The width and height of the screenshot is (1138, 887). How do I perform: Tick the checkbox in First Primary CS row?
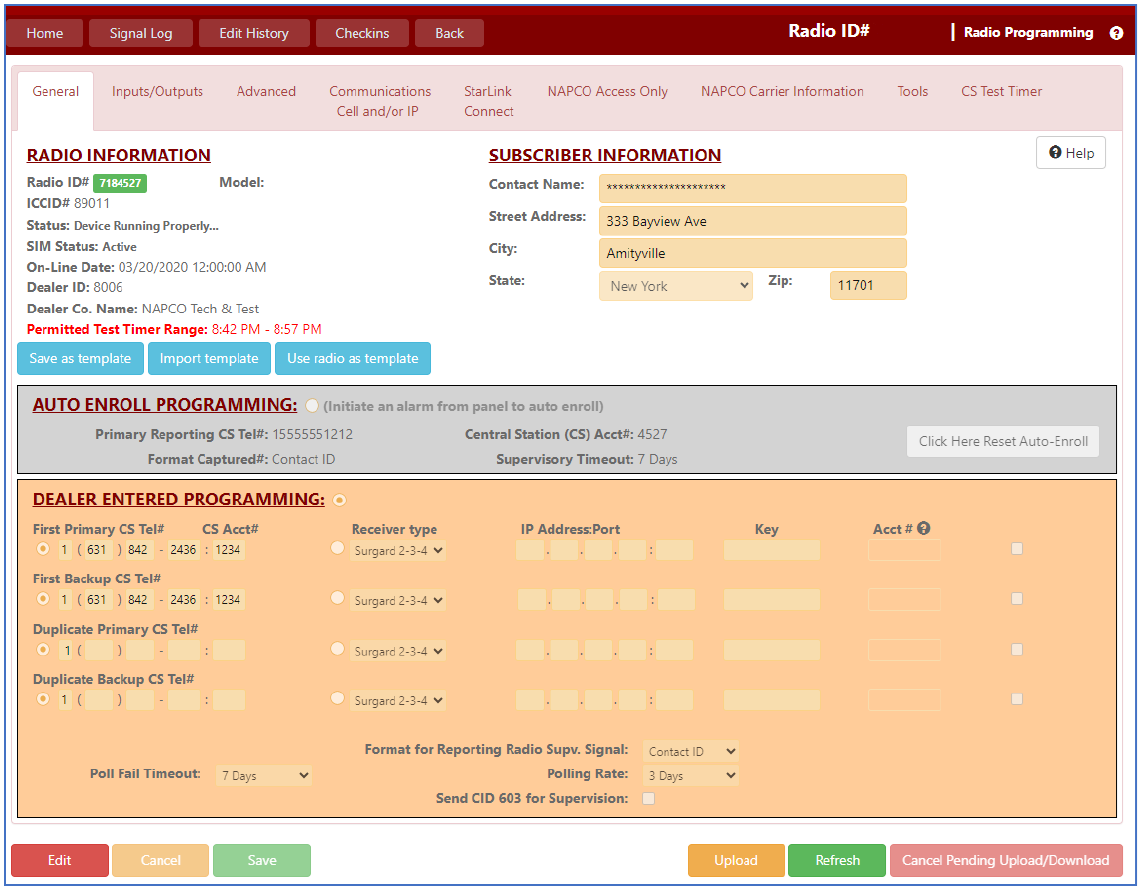tap(1017, 548)
